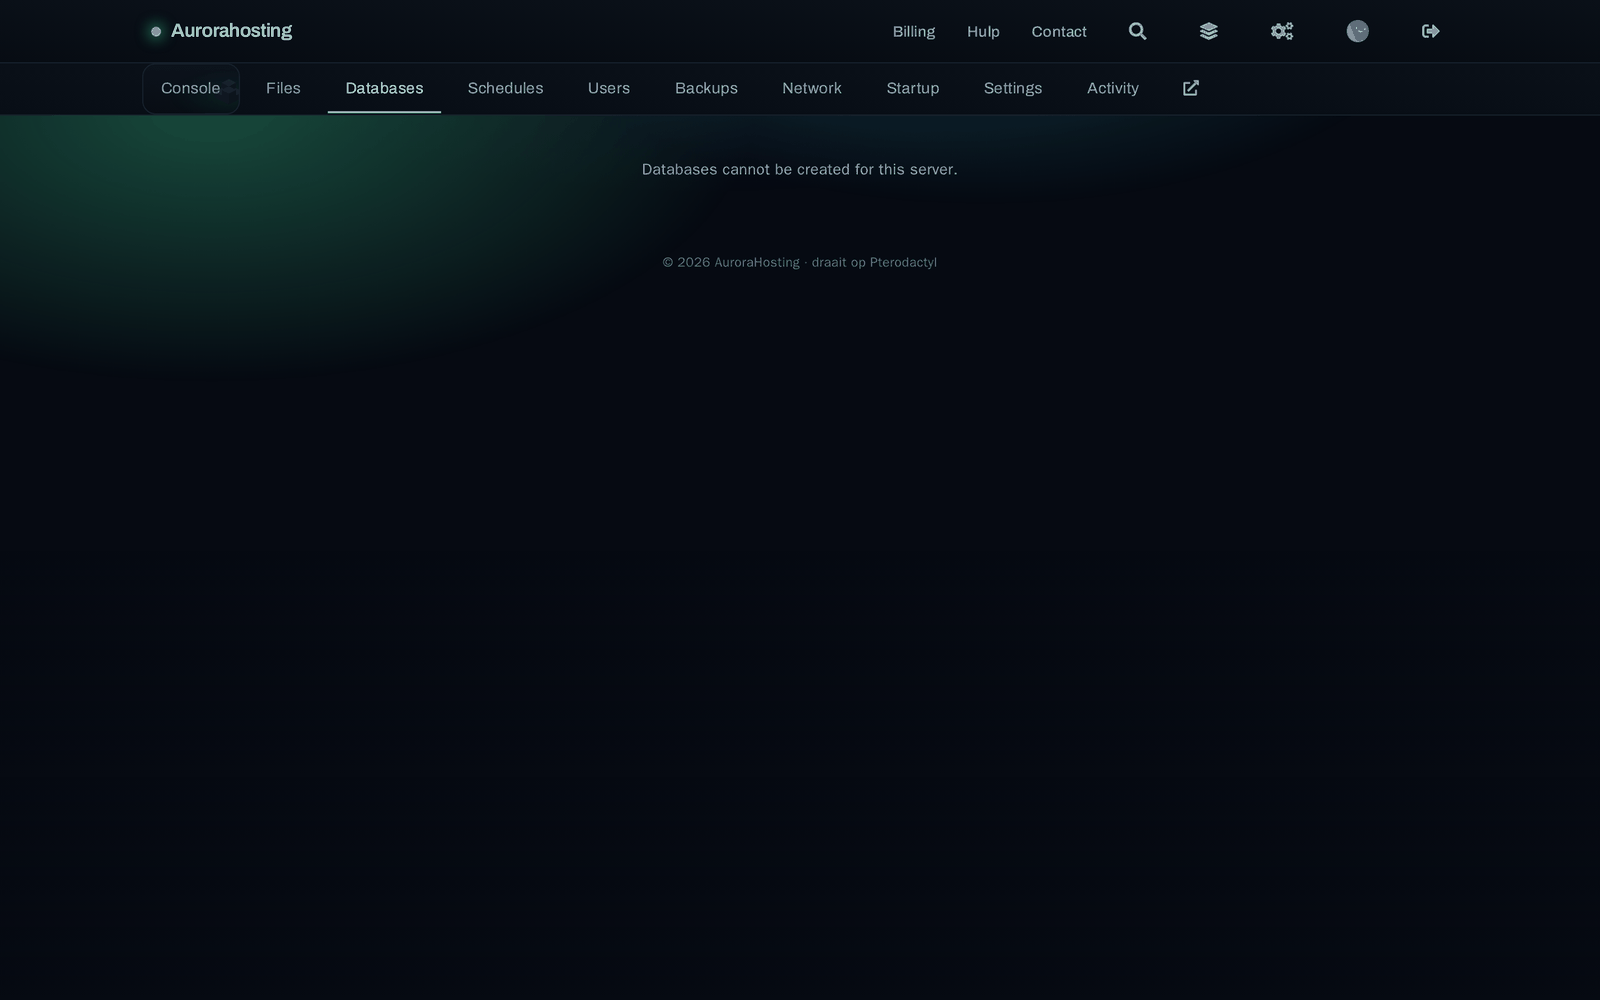Viewport: 1600px width, 1000px height.
Task: Open the Contact link
Action: pyautogui.click(x=1059, y=31)
